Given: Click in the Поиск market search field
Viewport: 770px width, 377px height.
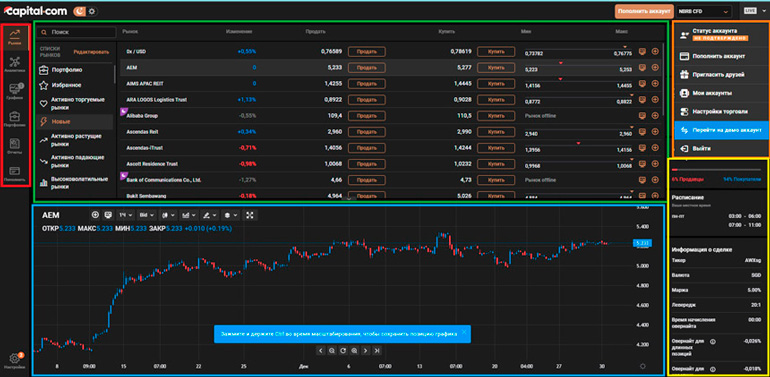Looking at the screenshot, I should click(77, 32).
